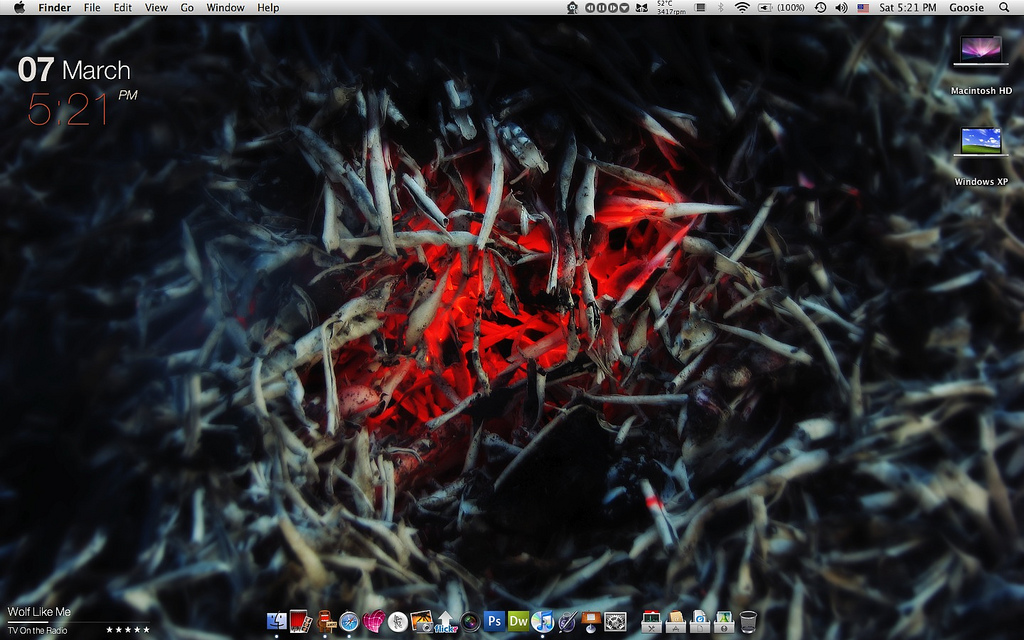Open the Downloads stack in dock

[724, 621]
